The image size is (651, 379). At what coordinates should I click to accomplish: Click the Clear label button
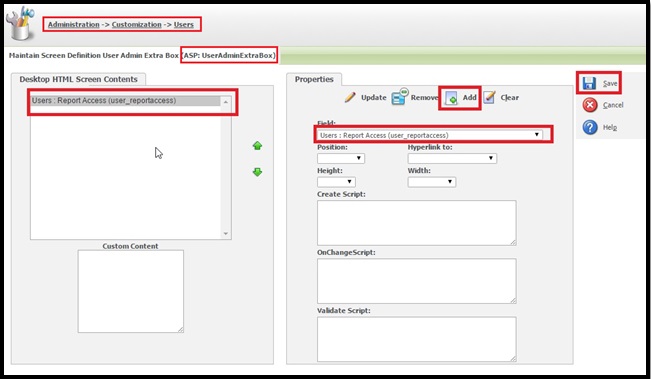click(x=509, y=98)
